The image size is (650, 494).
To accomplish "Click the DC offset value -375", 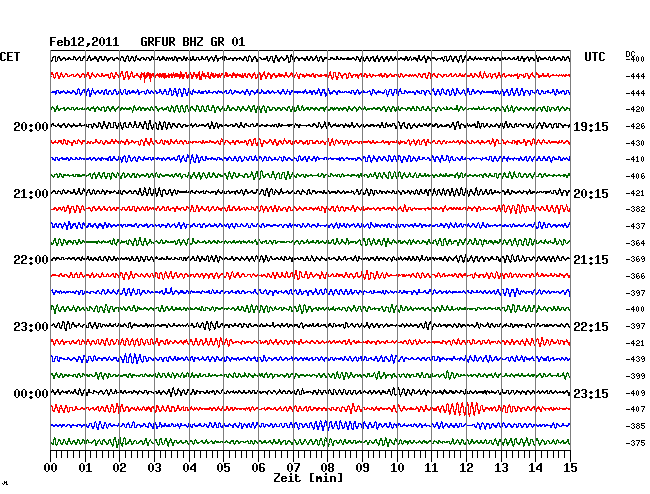I will [635, 443].
